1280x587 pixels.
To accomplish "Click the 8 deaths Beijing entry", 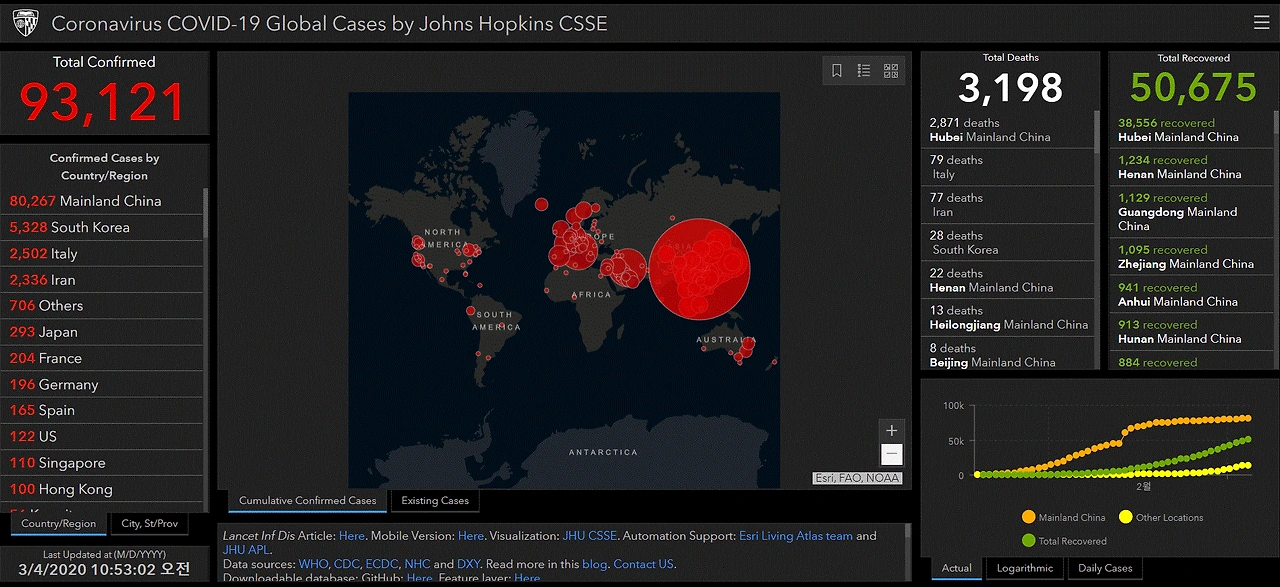I will click(x=1008, y=354).
